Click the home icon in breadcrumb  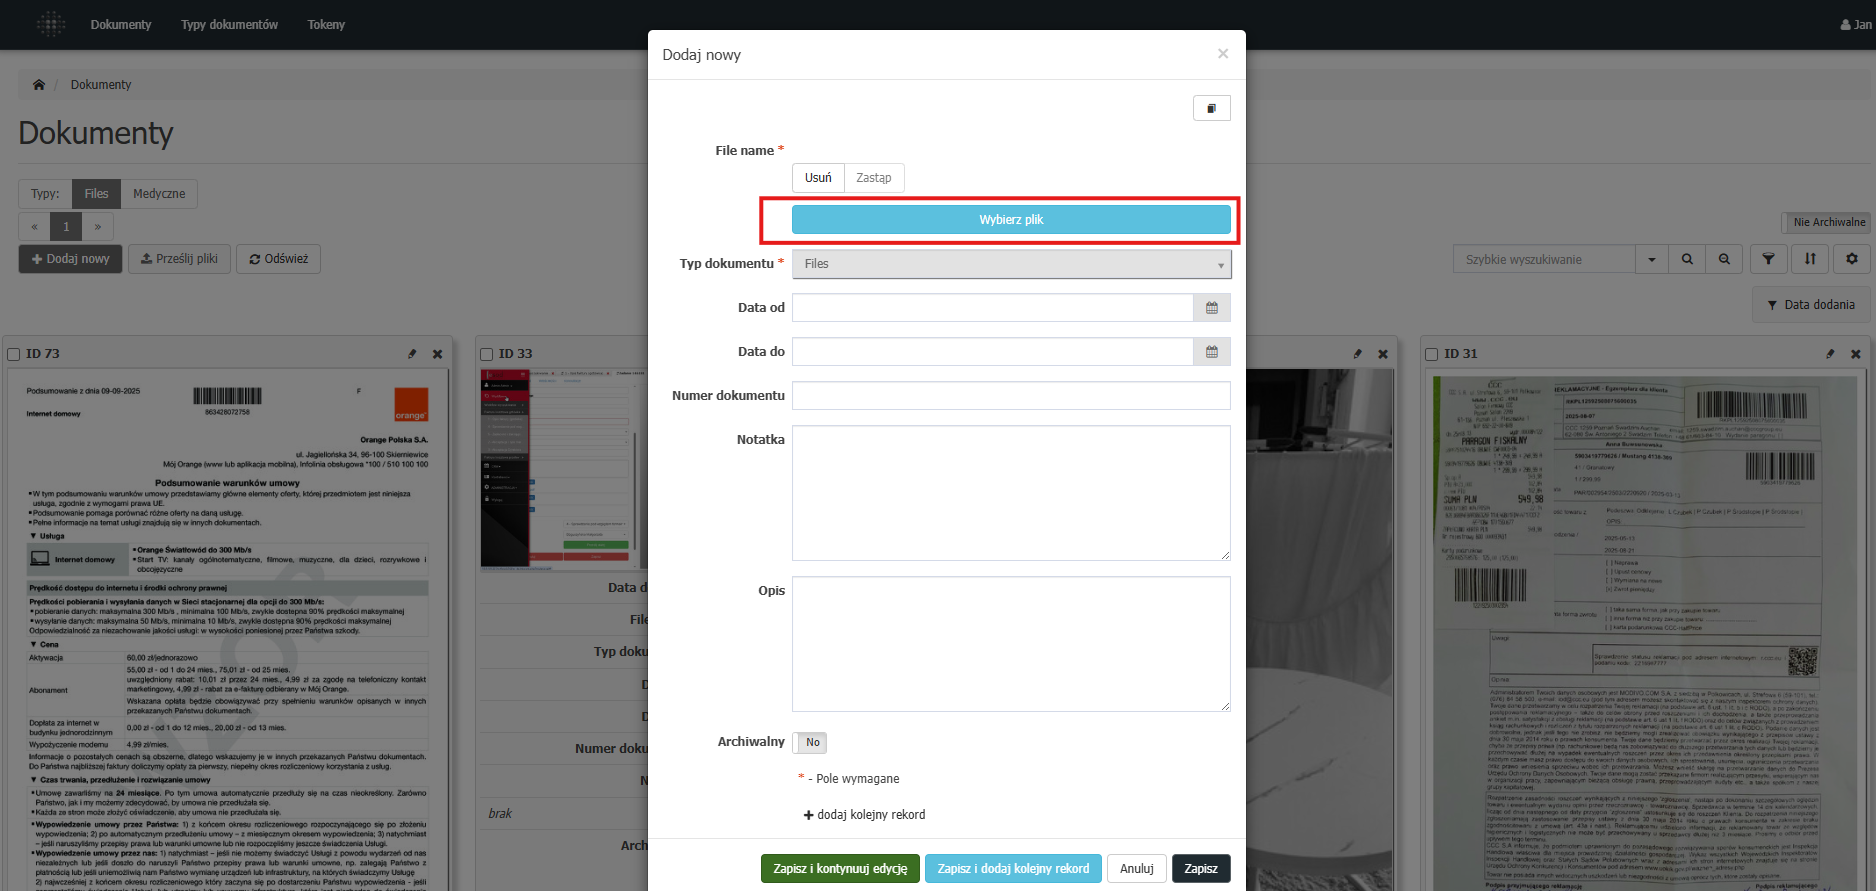click(x=39, y=85)
